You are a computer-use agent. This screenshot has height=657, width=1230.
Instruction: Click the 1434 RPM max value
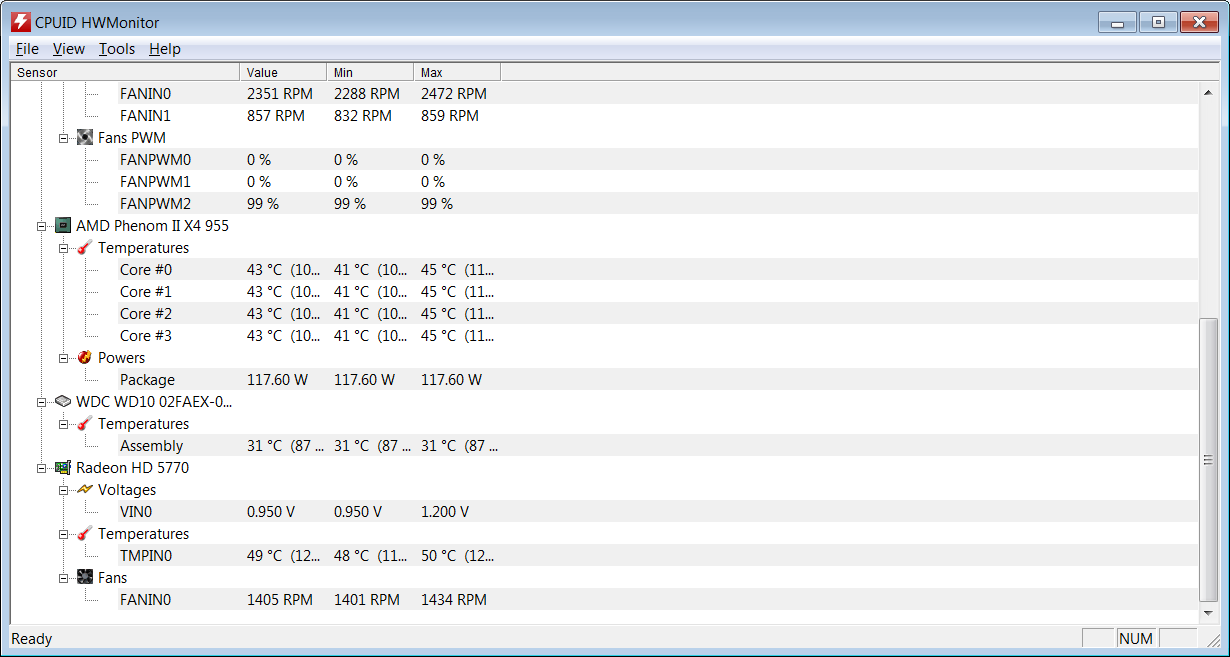[x=454, y=600]
